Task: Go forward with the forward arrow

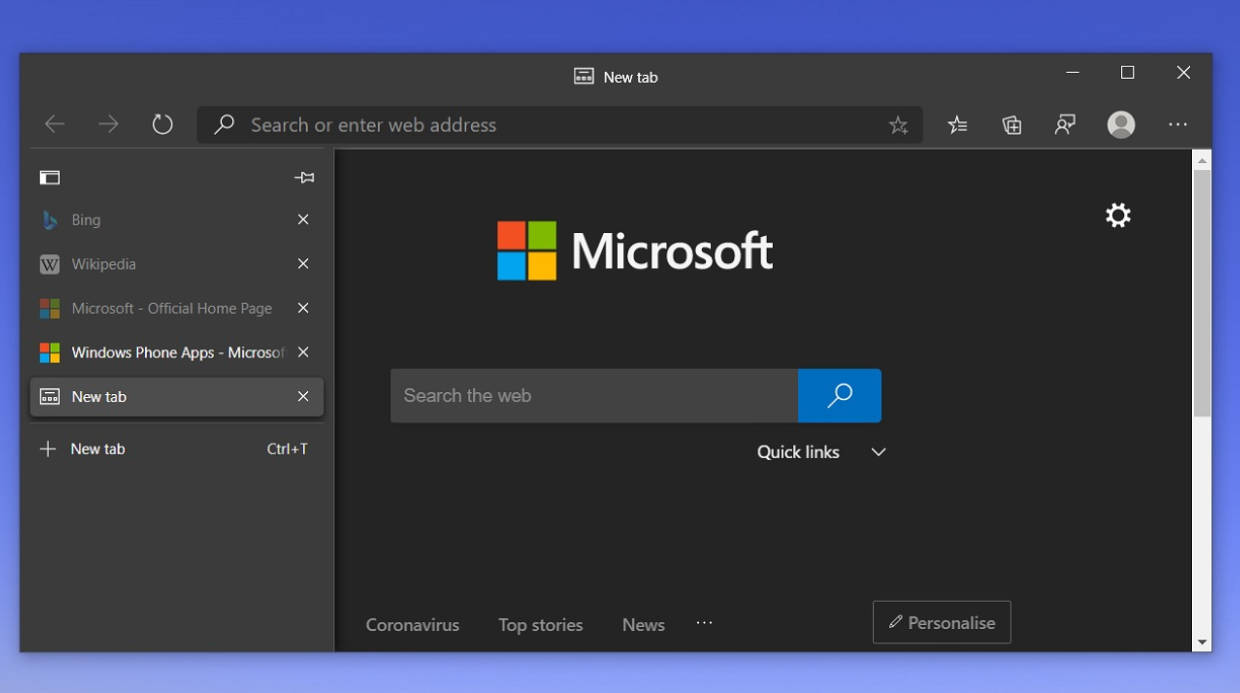Action: tap(108, 125)
